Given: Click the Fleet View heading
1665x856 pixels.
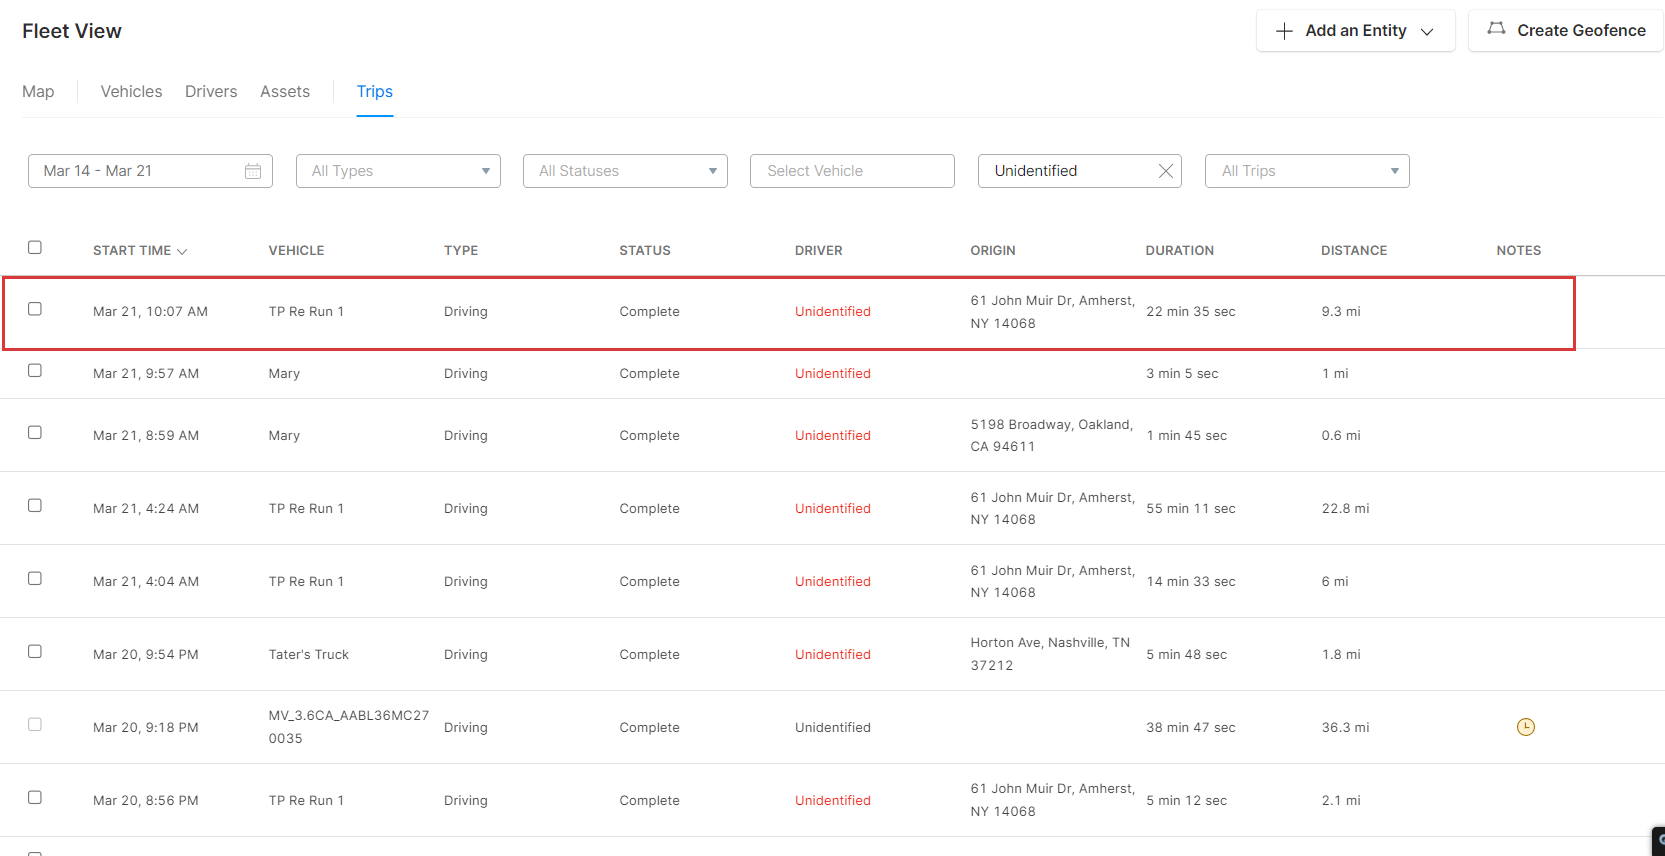Looking at the screenshot, I should click(72, 31).
